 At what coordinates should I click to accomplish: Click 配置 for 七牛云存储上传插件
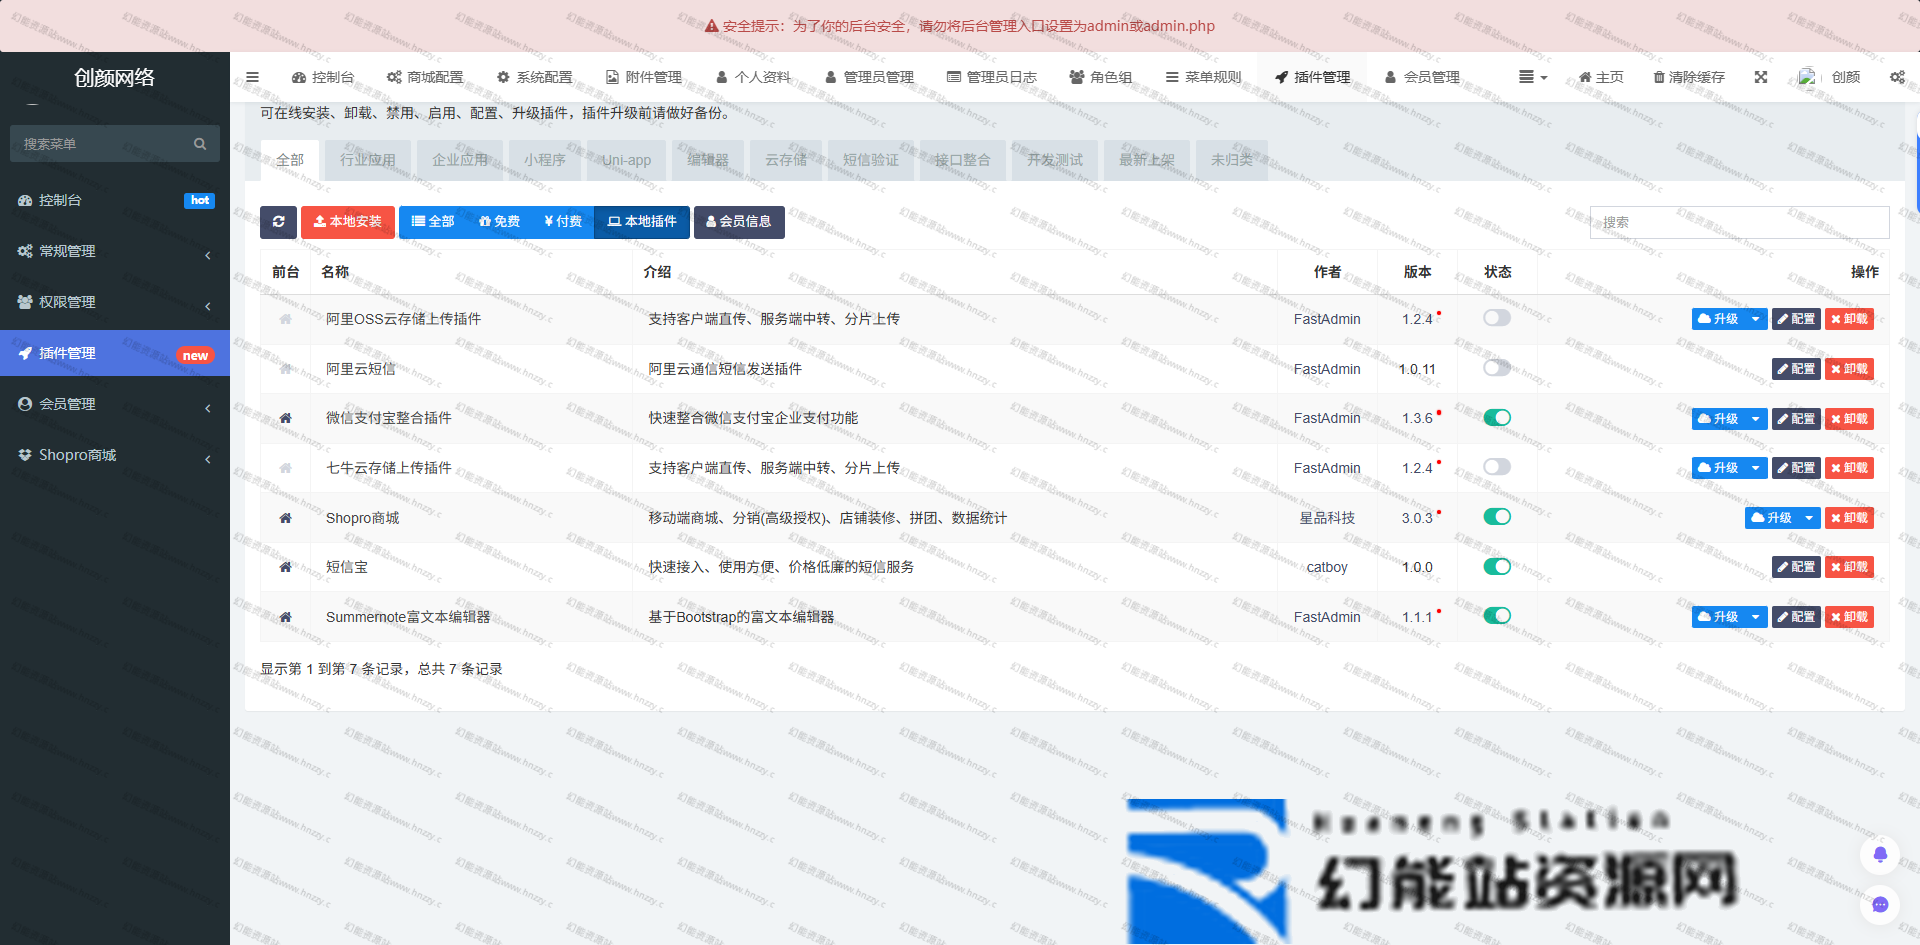pos(1796,468)
